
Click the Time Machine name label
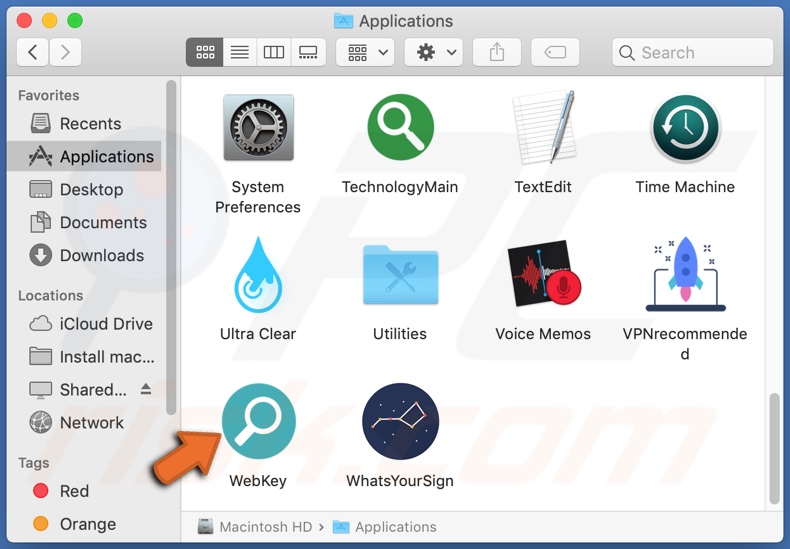(x=685, y=187)
